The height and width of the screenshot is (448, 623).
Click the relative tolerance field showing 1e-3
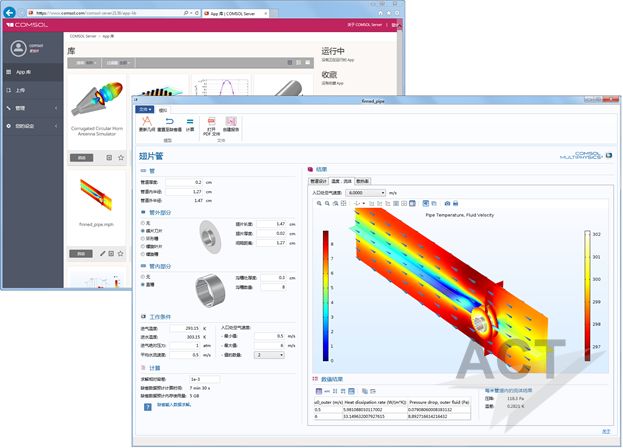(204, 379)
